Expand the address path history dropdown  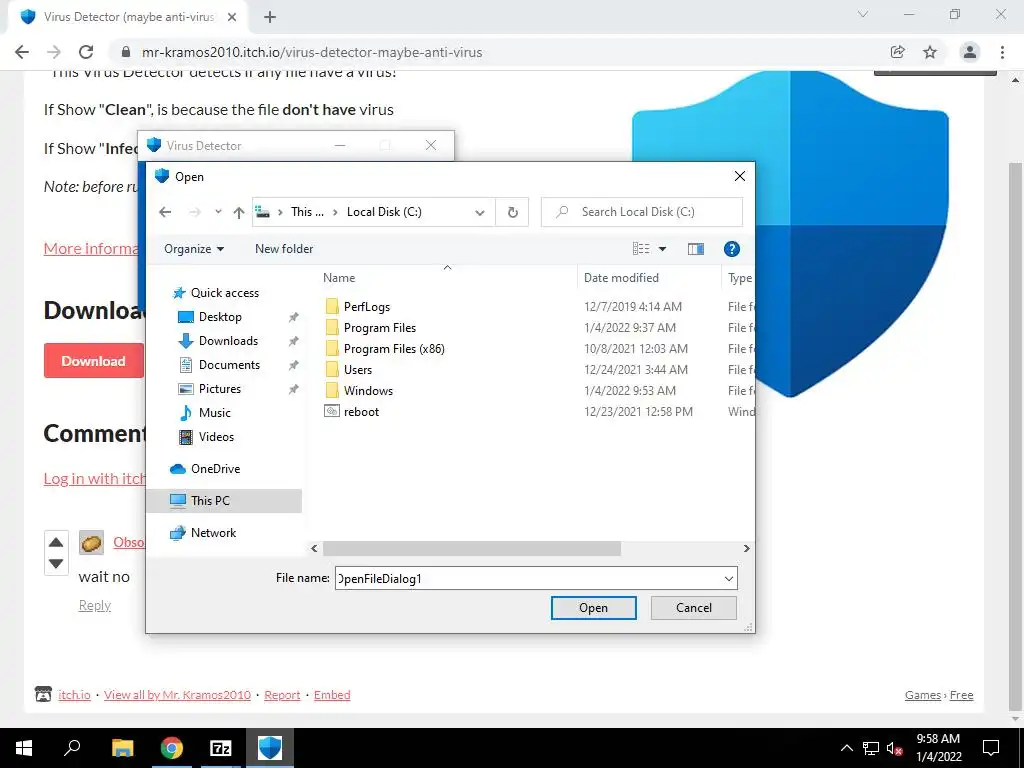480,212
